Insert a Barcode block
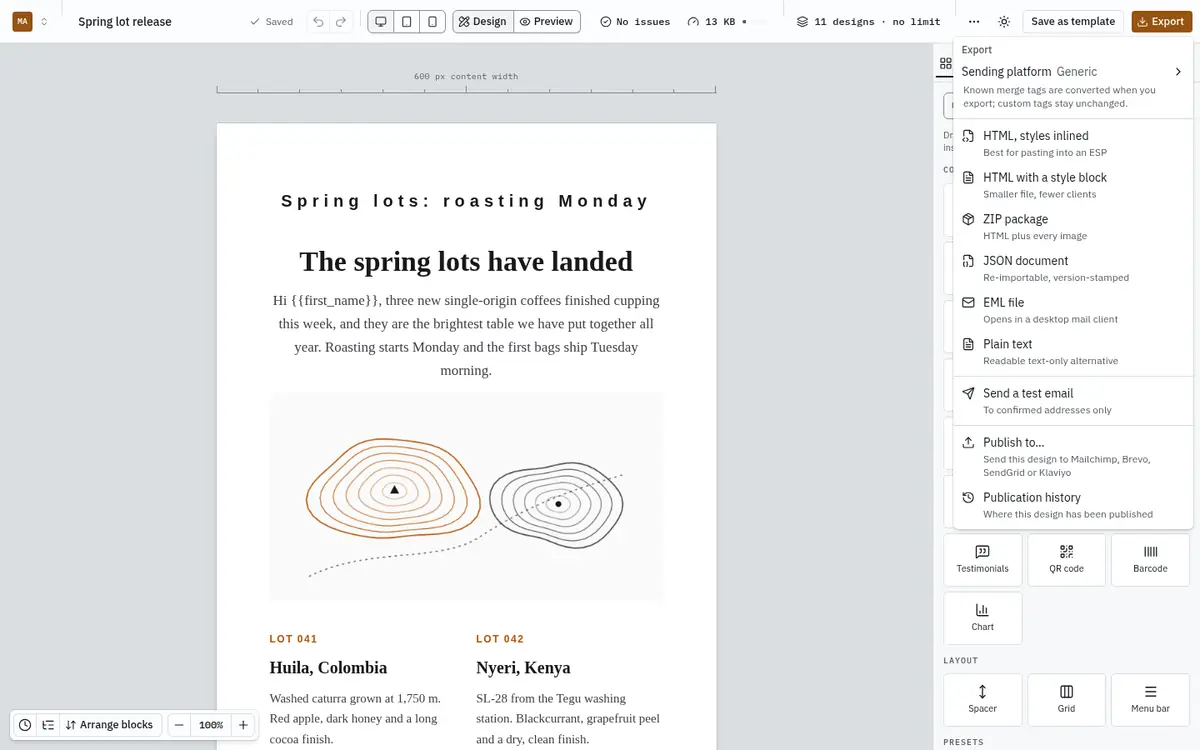Image resolution: width=1200 pixels, height=750 pixels. [x=1150, y=559]
